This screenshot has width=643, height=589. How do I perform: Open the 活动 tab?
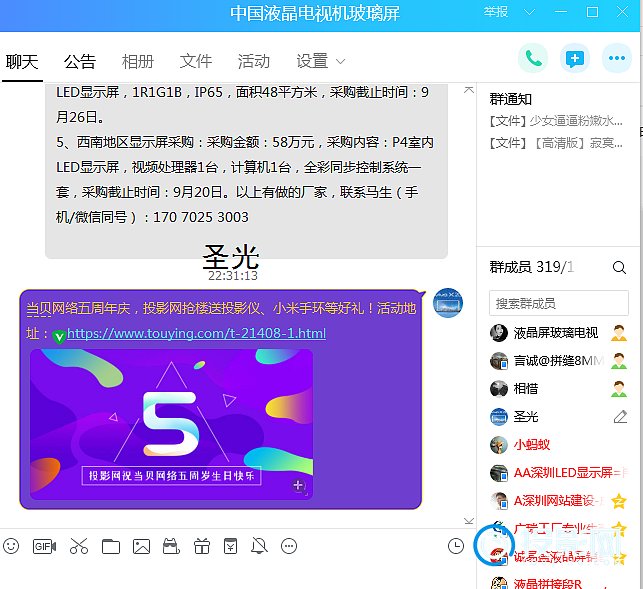253,62
